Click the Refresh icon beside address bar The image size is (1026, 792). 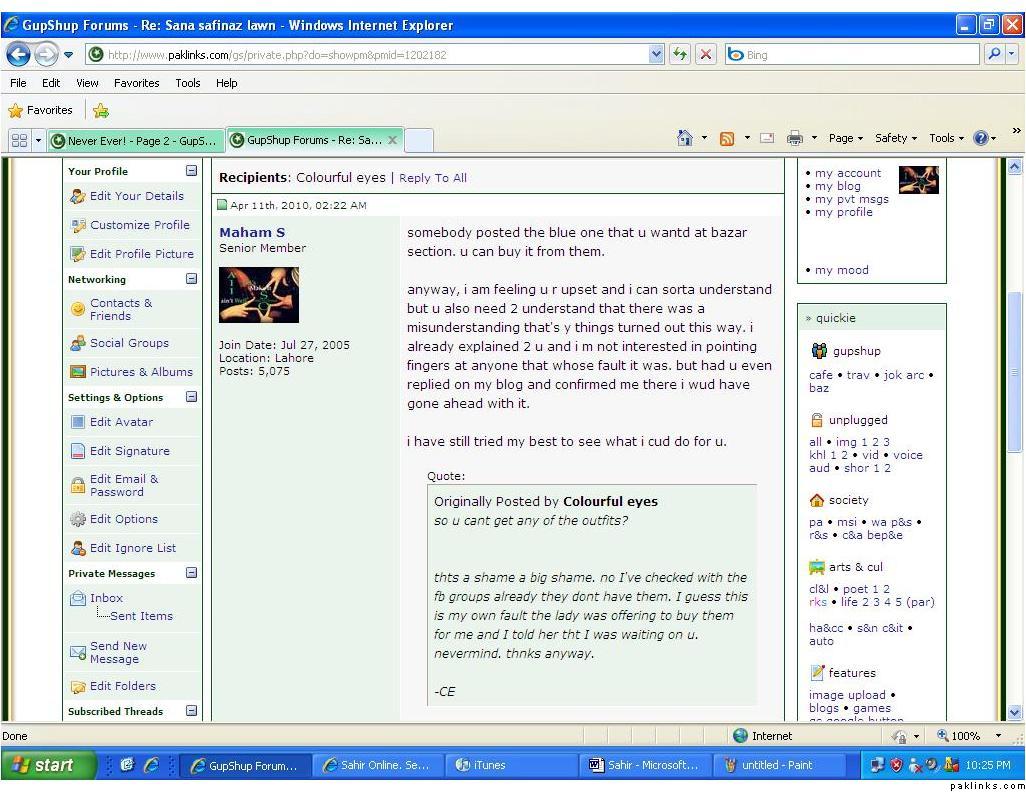(x=680, y=55)
